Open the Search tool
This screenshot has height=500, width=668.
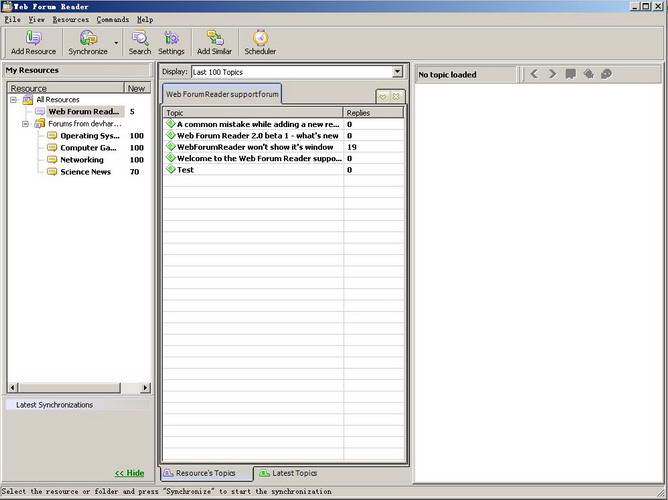point(140,43)
